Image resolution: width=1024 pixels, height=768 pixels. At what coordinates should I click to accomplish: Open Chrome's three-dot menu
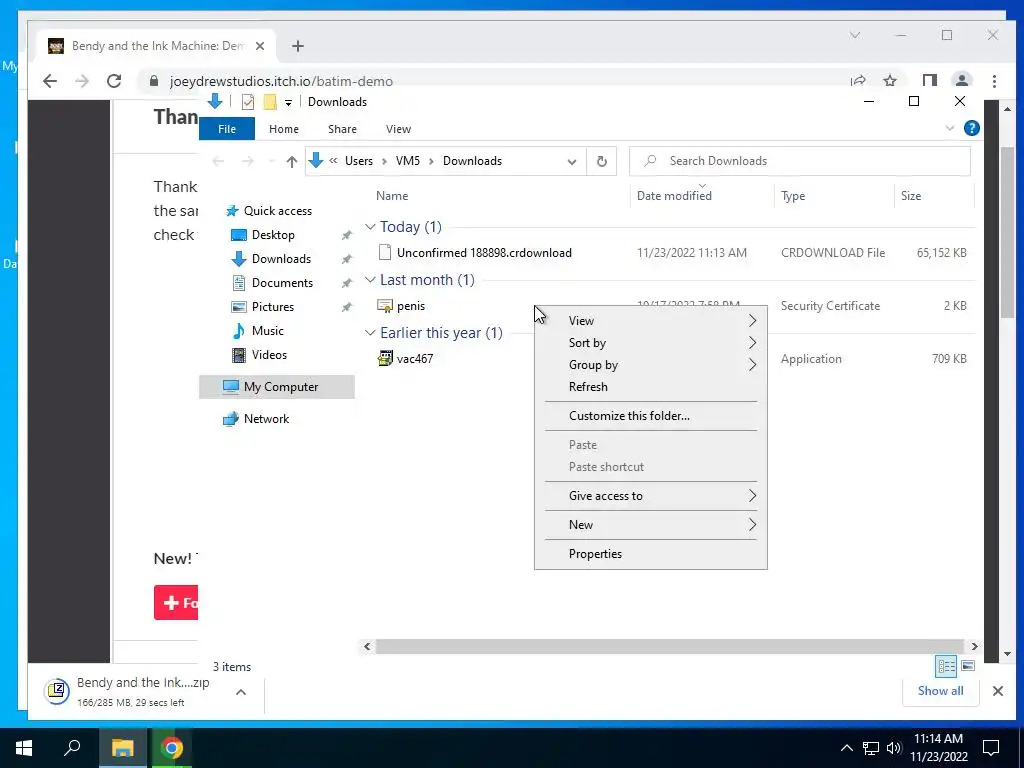994,81
